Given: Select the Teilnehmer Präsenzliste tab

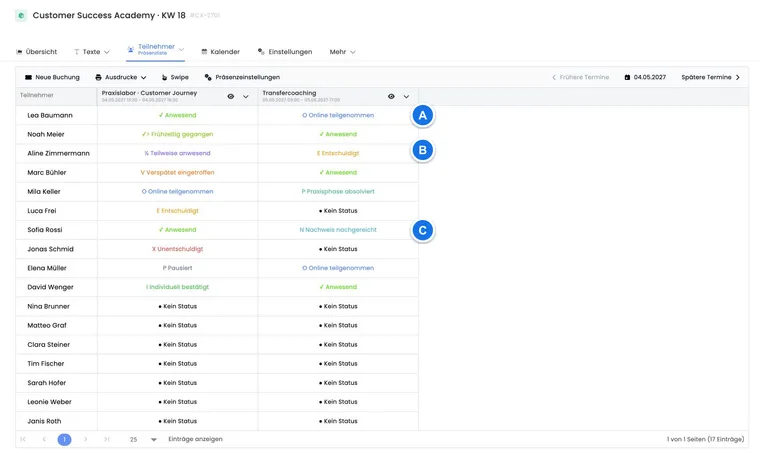Looking at the screenshot, I should (155, 49).
